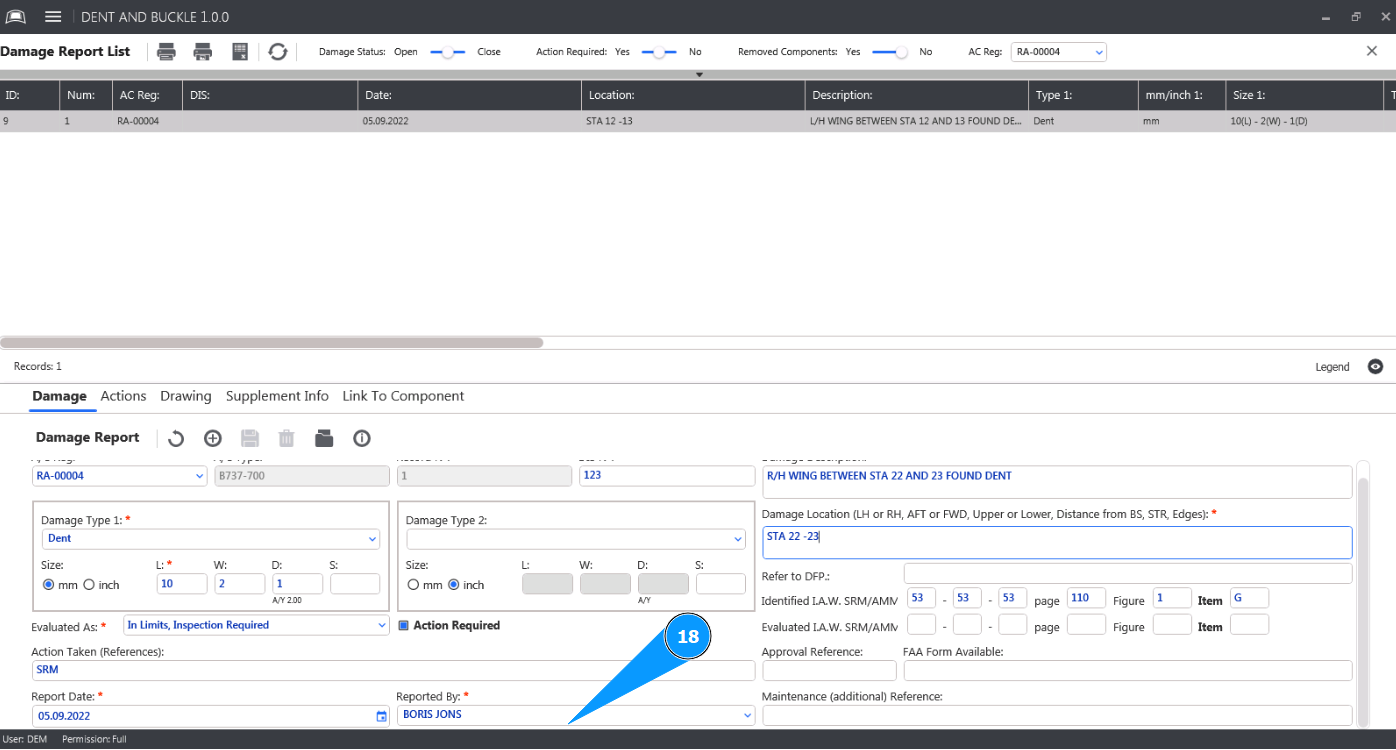Click the info icon in Damage Report toolbar
Screen dimensions: 1396x750
(362, 438)
